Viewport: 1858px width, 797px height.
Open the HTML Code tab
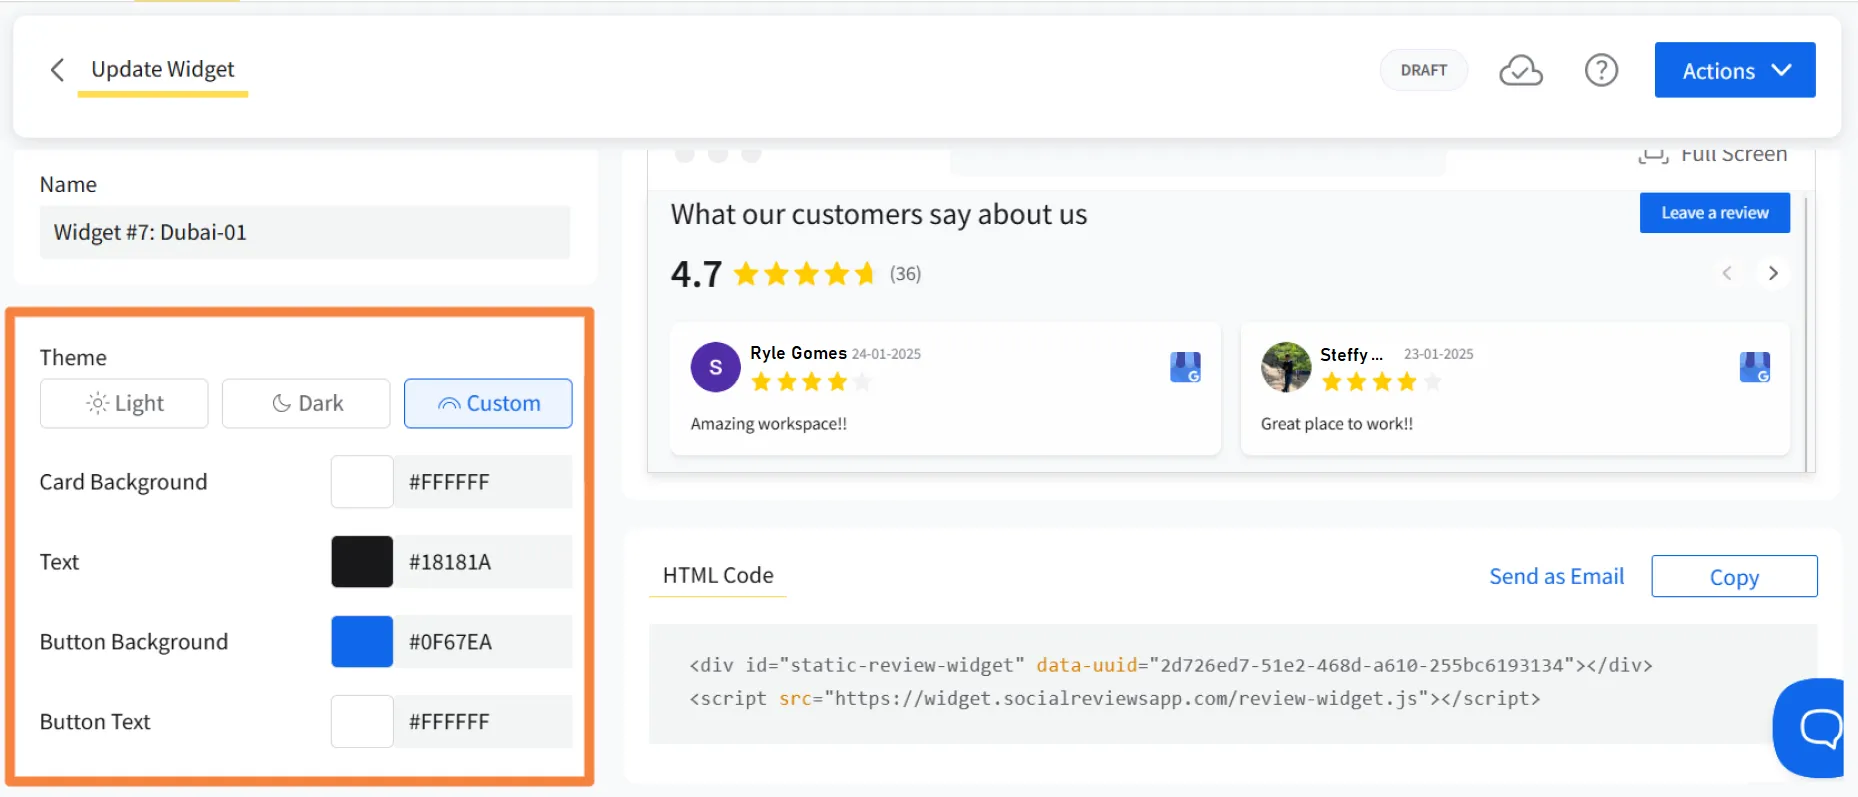[718, 576]
